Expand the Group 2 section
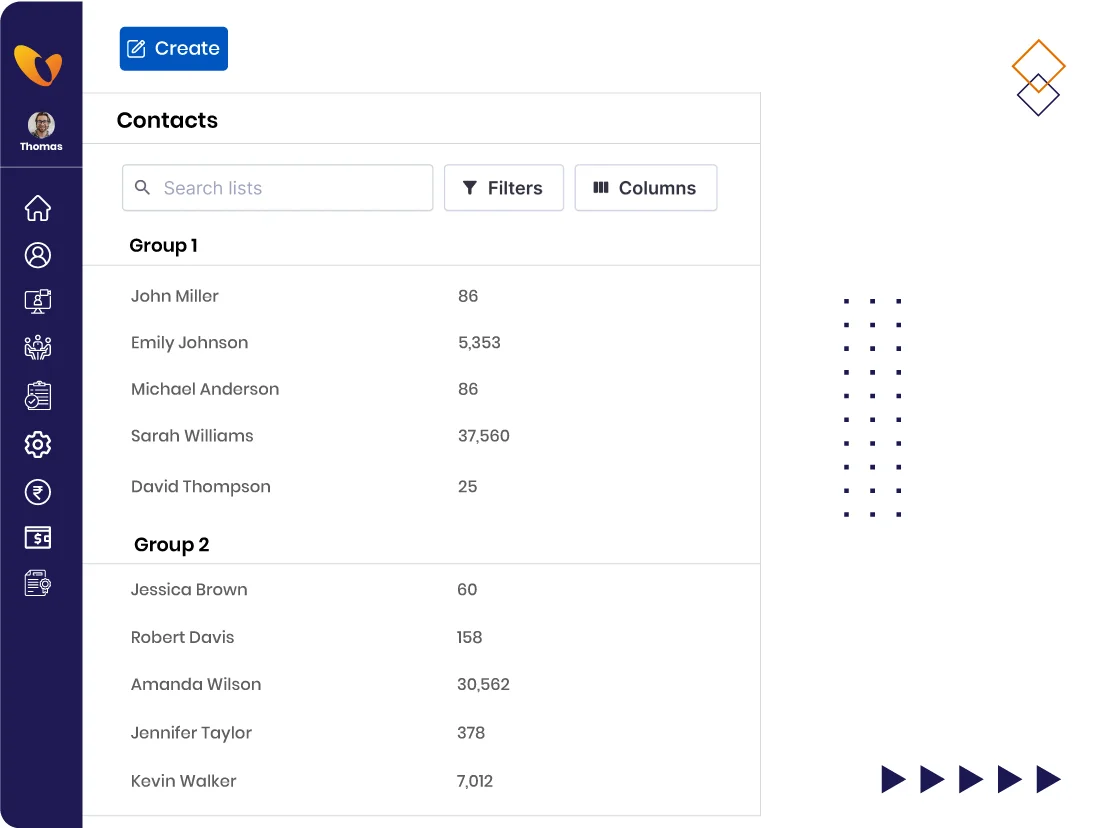This screenshot has width=1120, height=828. [x=171, y=544]
